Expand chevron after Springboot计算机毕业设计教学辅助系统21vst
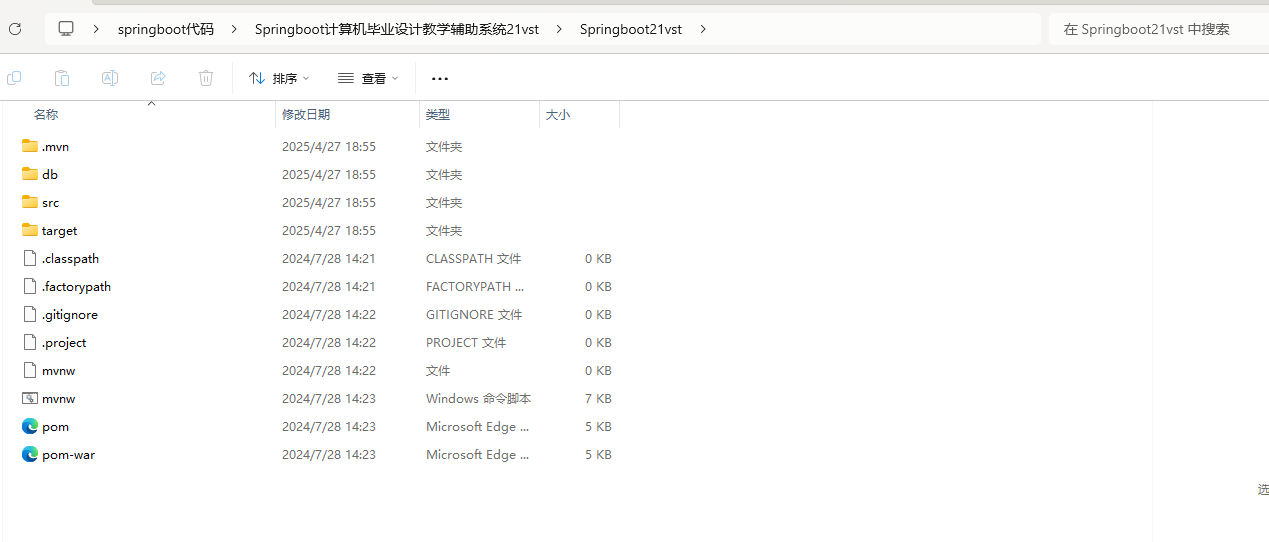 click(x=558, y=29)
